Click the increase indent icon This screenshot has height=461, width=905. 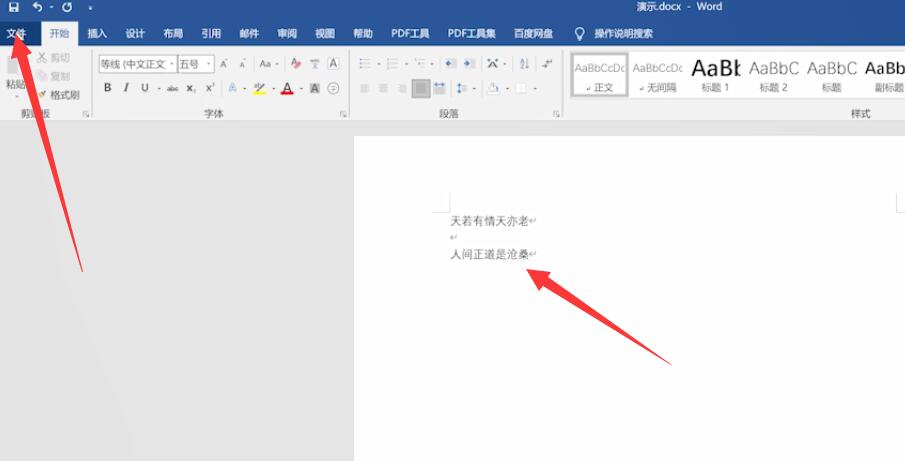[x=470, y=63]
